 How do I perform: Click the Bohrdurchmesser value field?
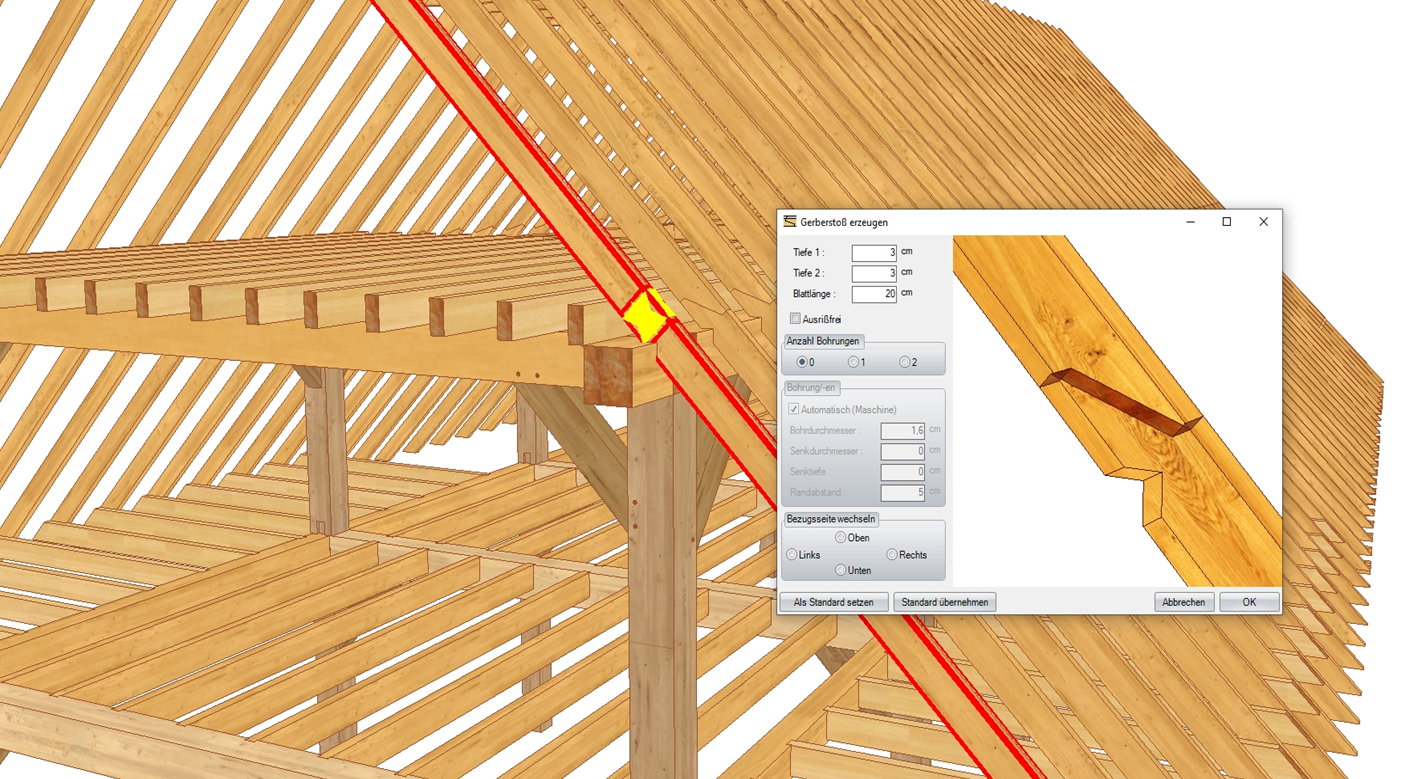coord(902,431)
